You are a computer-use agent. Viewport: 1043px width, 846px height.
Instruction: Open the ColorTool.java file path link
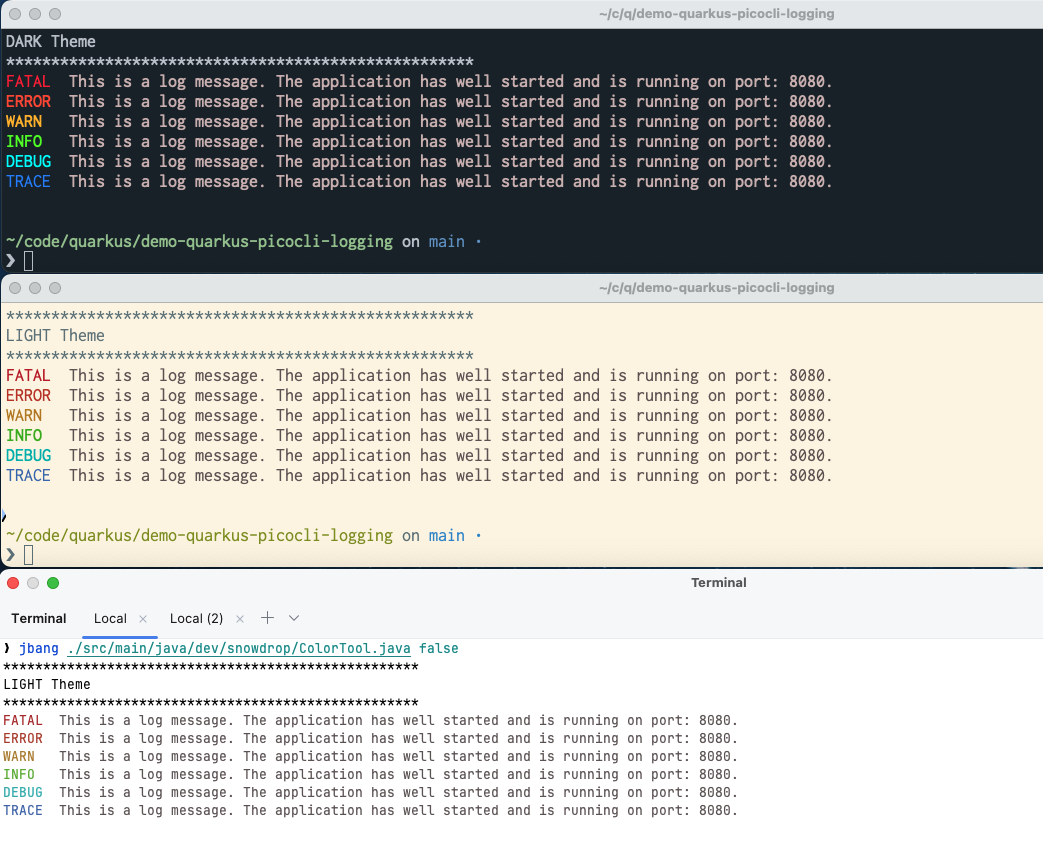(239, 648)
